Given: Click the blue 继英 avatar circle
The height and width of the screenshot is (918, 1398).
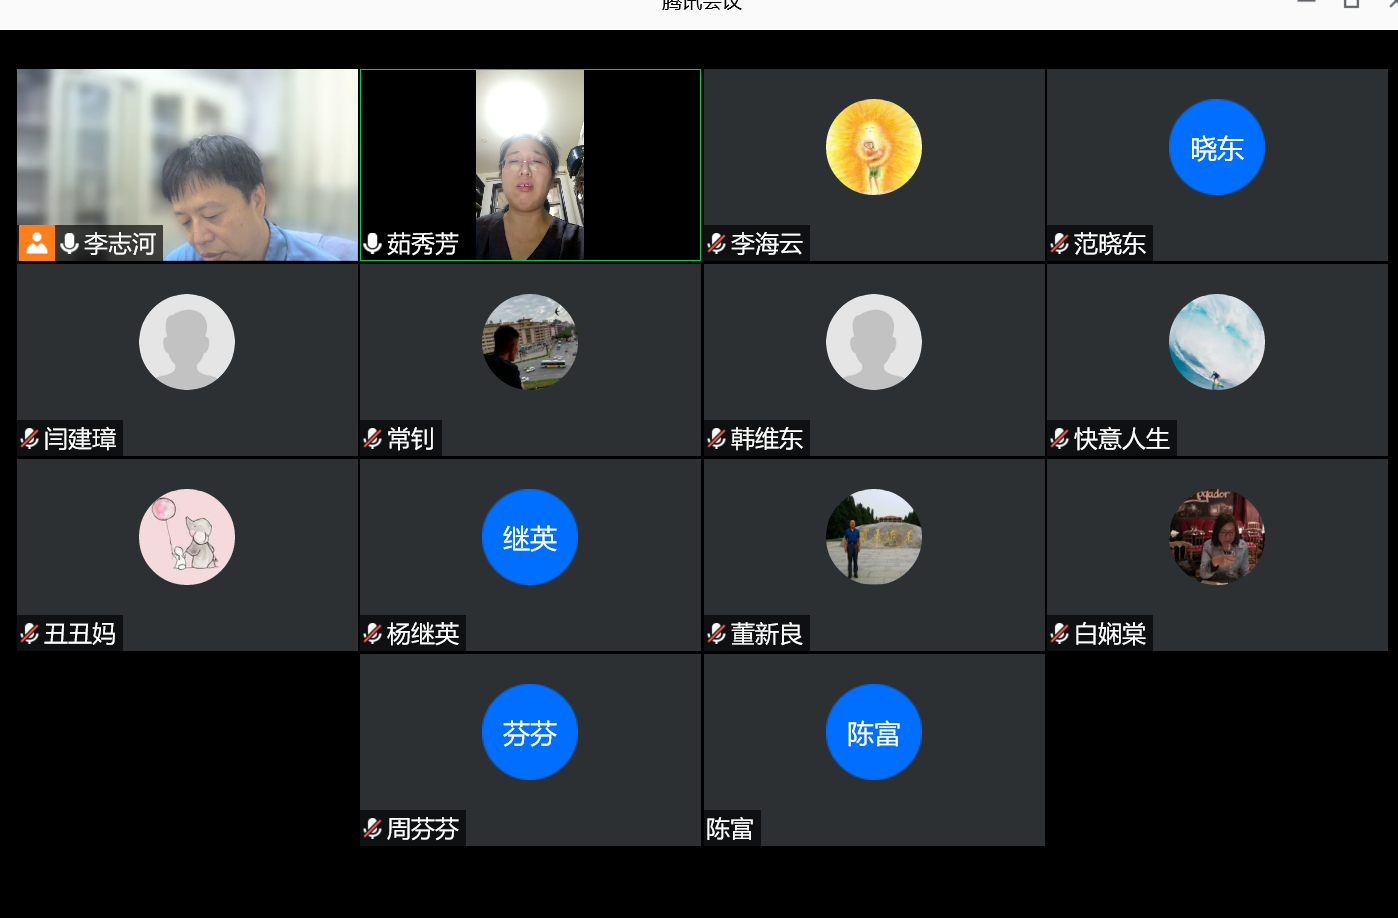Looking at the screenshot, I should [x=530, y=537].
